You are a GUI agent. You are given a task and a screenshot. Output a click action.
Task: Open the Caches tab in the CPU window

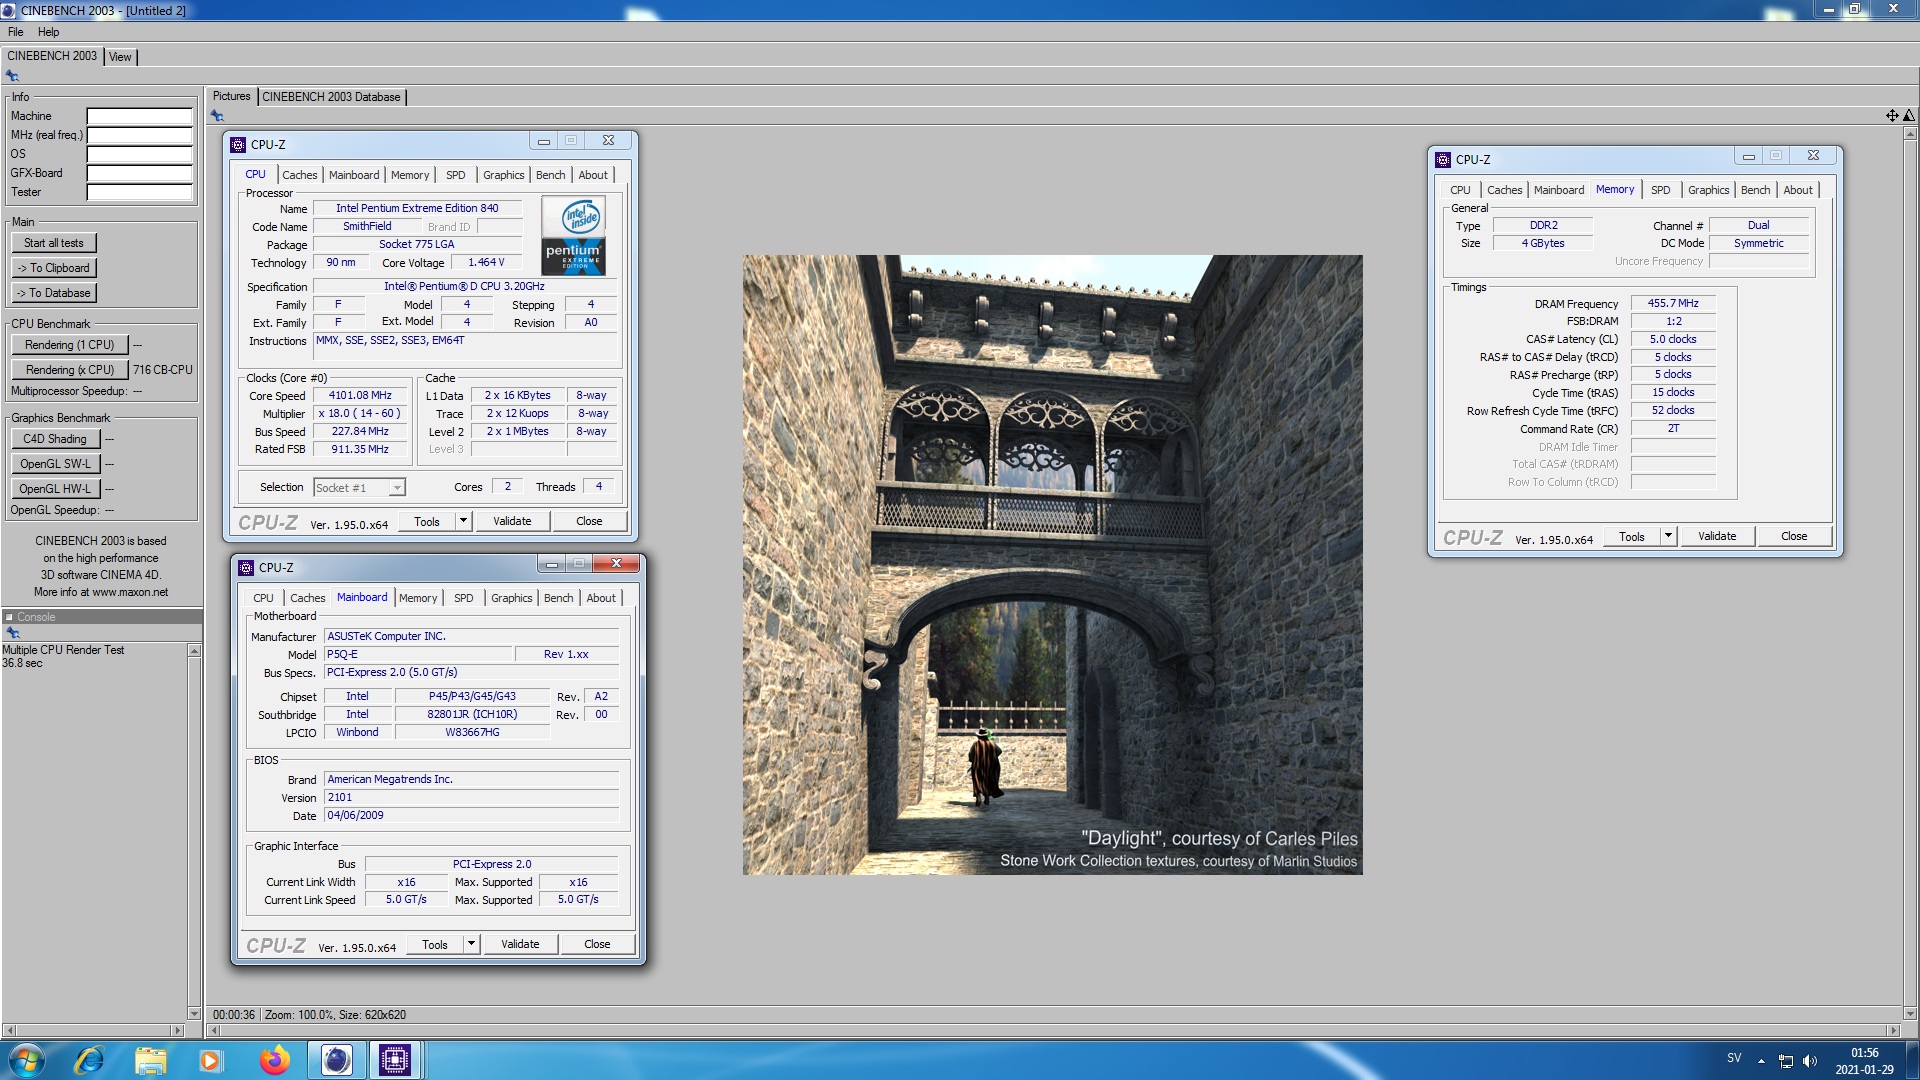coord(299,175)
